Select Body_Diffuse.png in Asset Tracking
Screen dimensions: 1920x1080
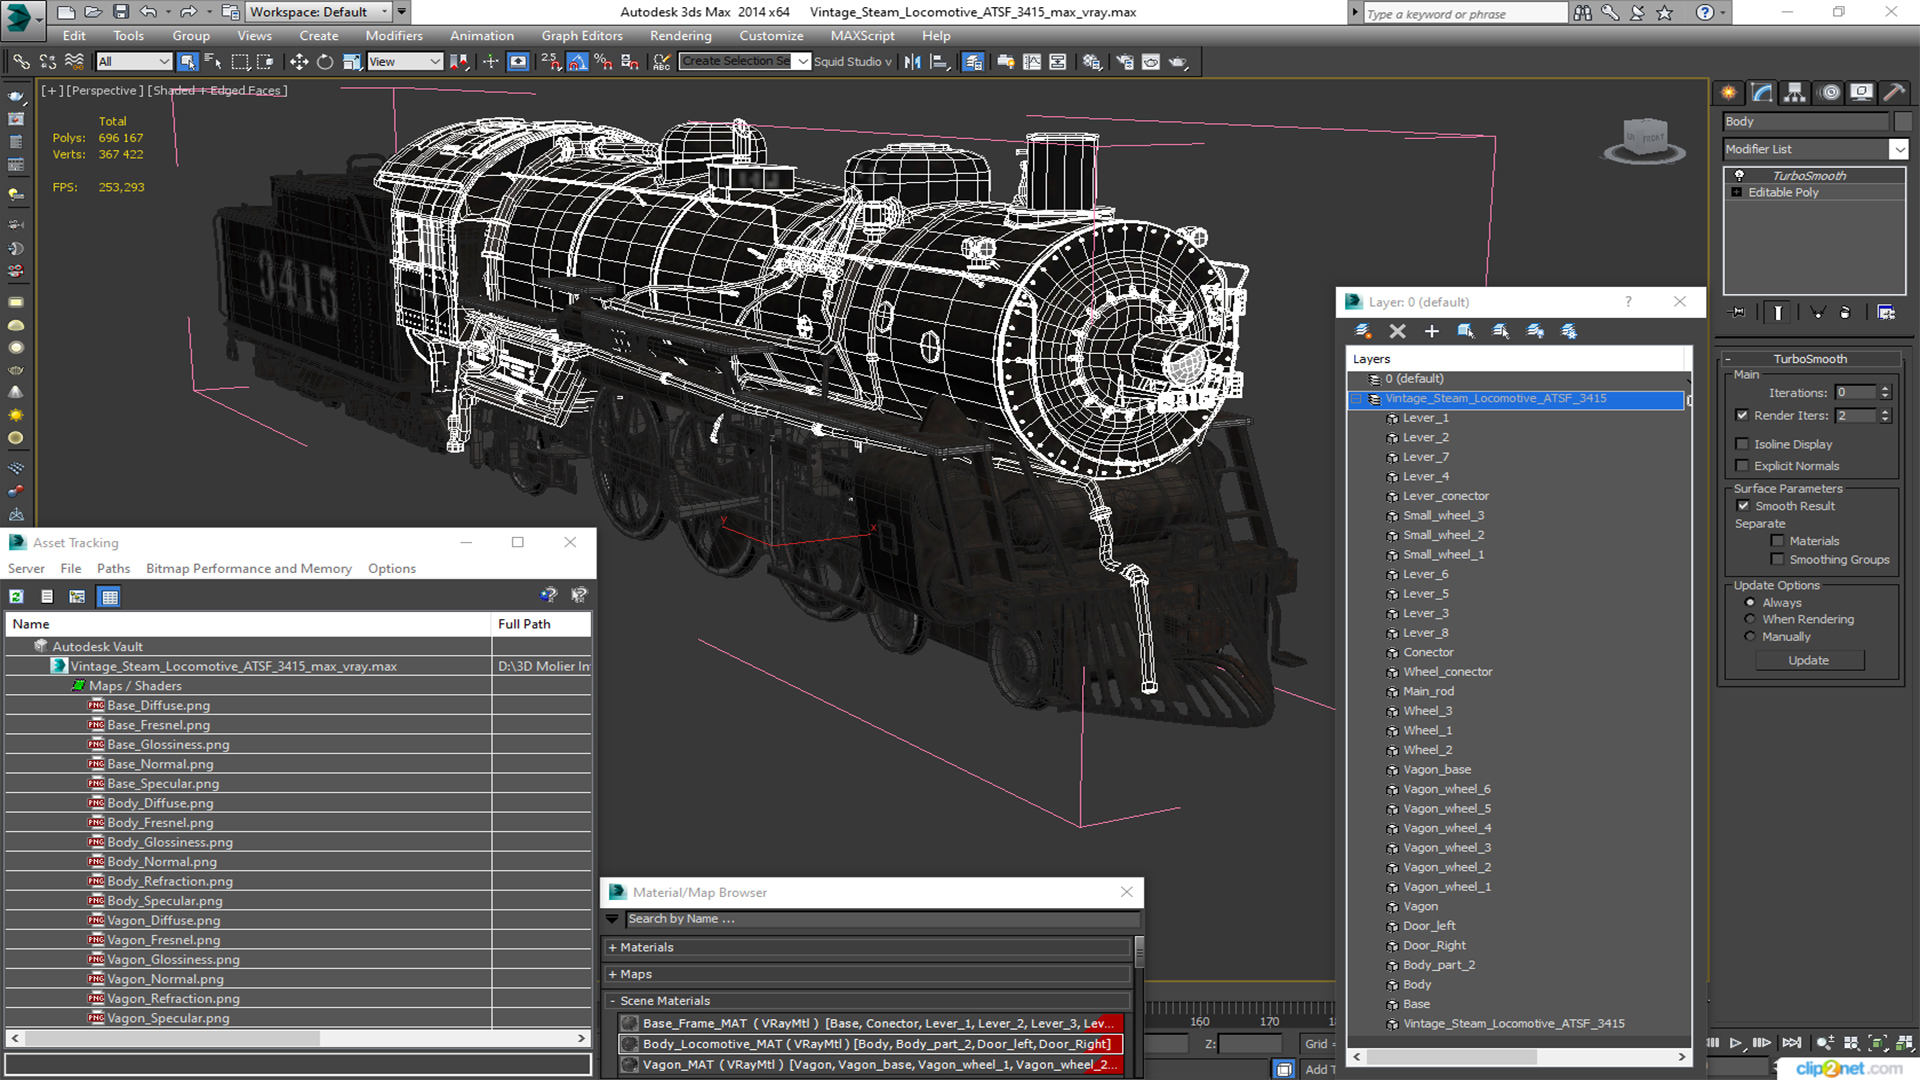click(160, 804)
